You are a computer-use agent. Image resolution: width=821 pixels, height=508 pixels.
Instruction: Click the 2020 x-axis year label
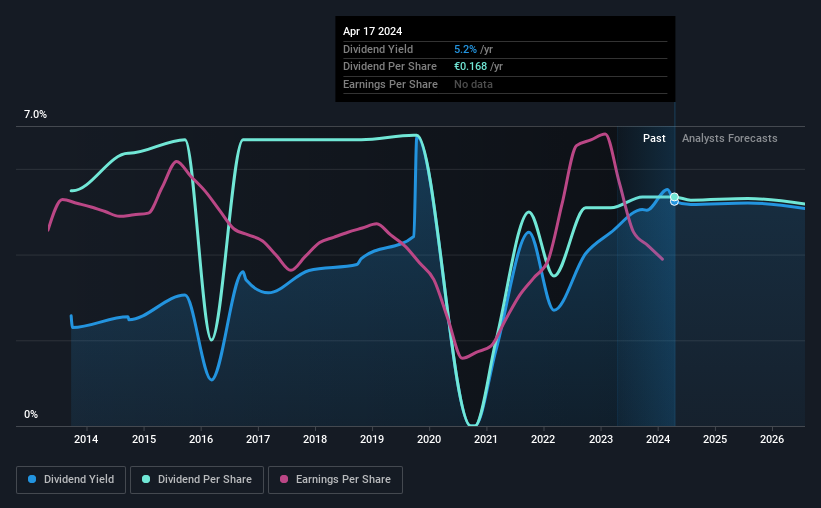point(429,439)
